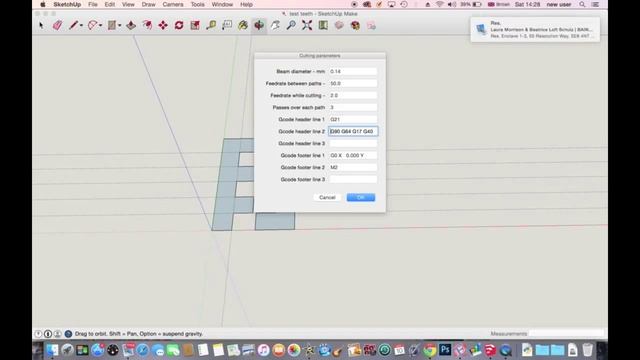The image size is (640, 360).
Task: Click the mail notification banner
Action: click(535, 29)
